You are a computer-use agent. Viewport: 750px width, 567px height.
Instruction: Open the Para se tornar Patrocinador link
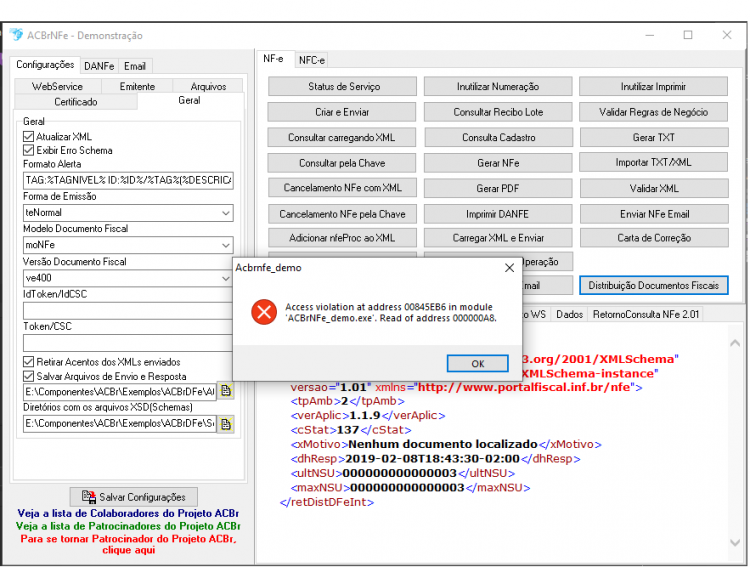tap(128, 544)
